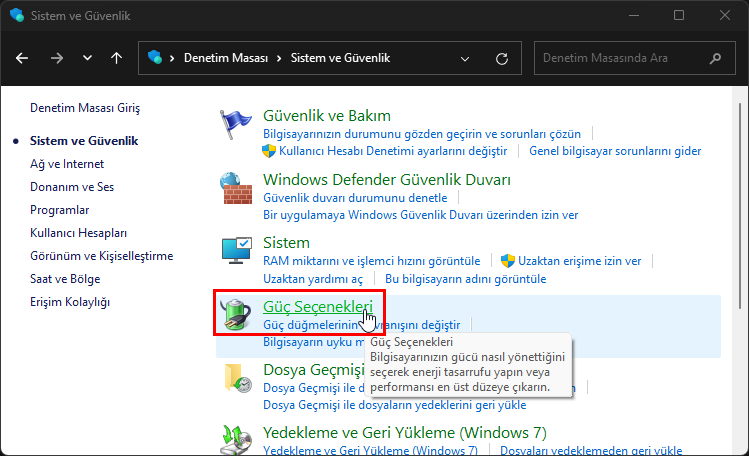Open Bu bilgisayarın adını görüntüle

point(465,279)
